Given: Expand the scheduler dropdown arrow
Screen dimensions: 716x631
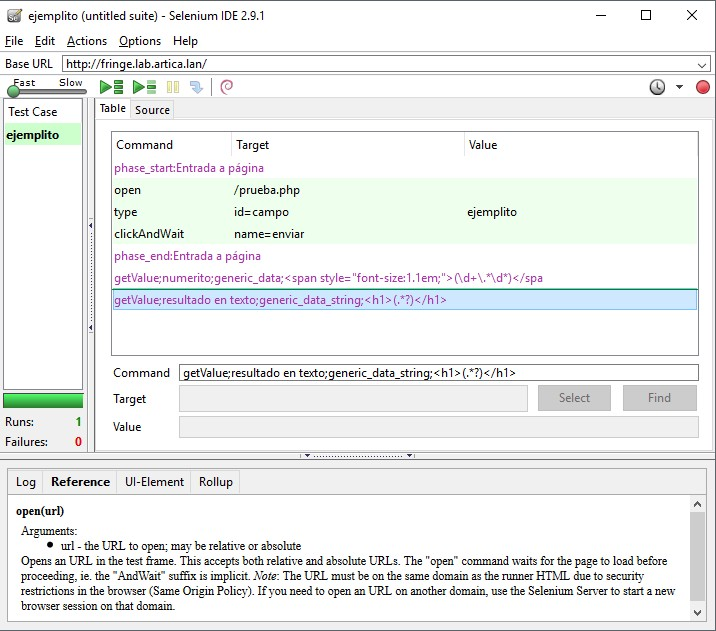Looking at the screenshot, I should tap(679, 87).
